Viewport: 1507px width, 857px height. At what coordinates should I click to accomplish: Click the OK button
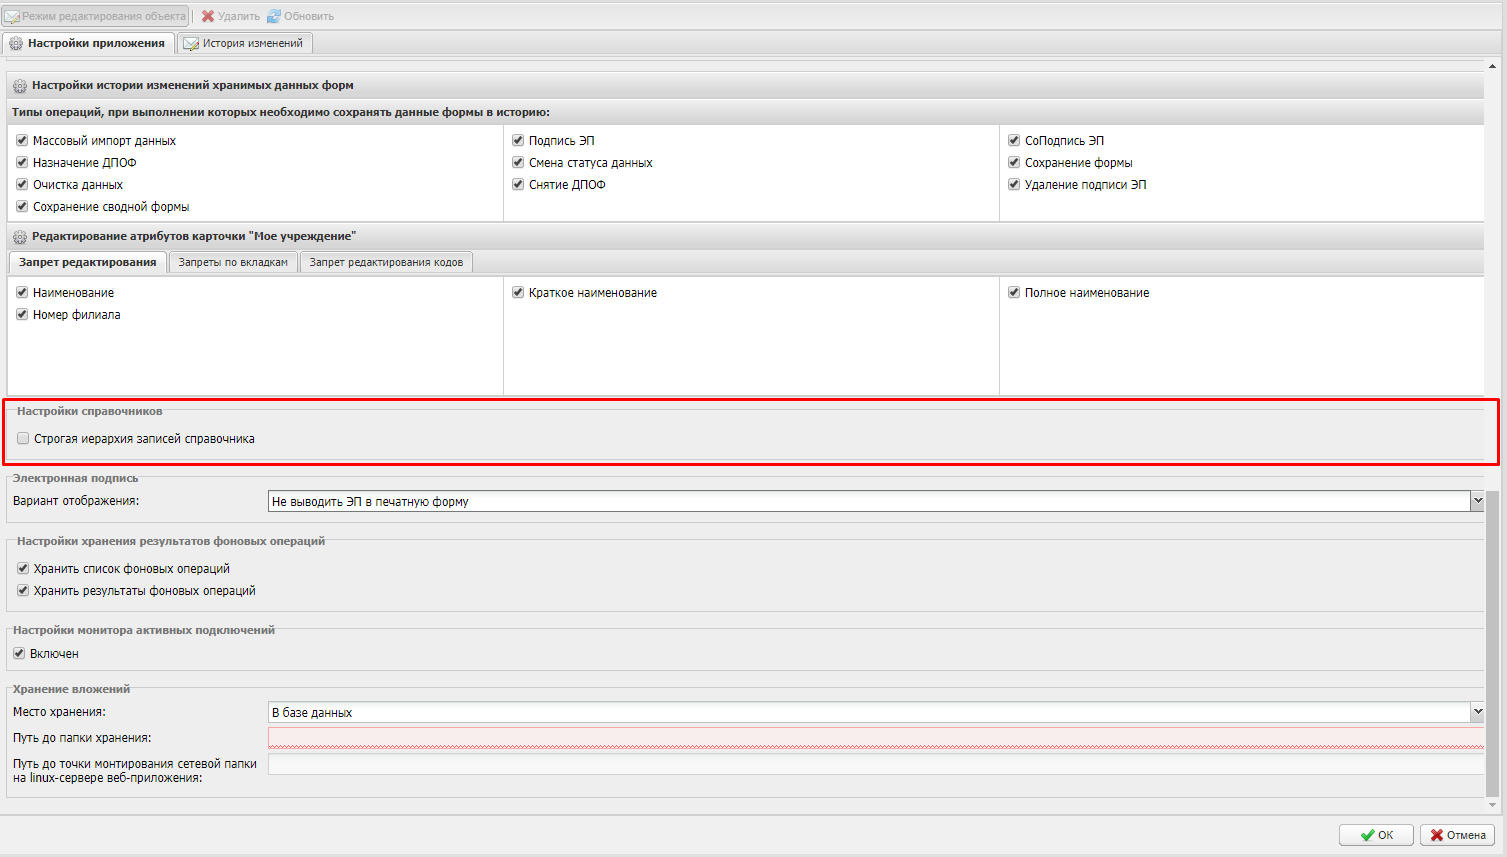[1376, 835]
